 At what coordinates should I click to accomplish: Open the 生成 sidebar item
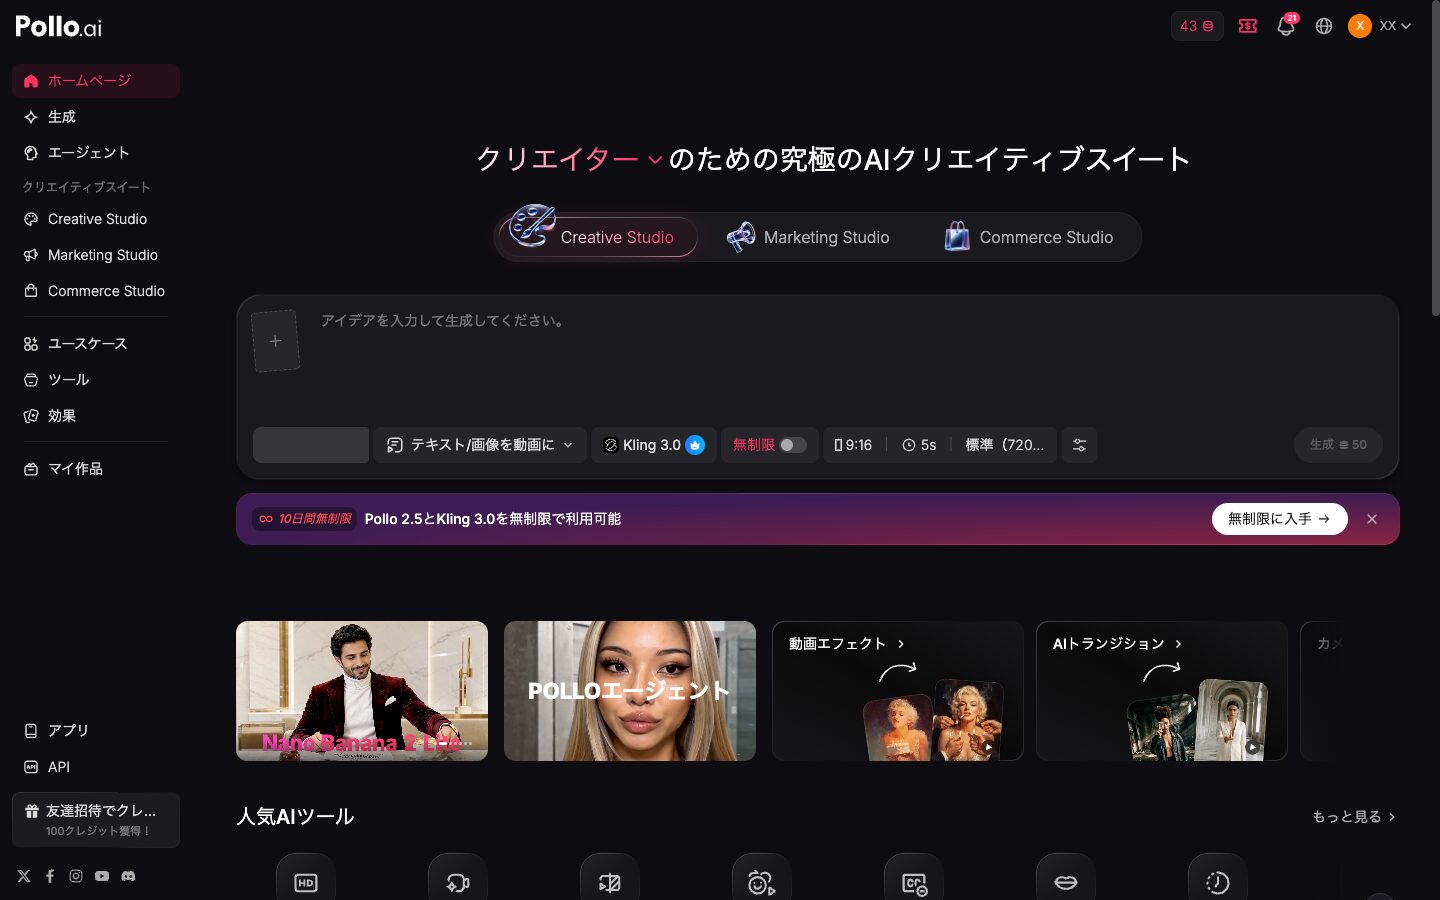(x=96, y=117)
